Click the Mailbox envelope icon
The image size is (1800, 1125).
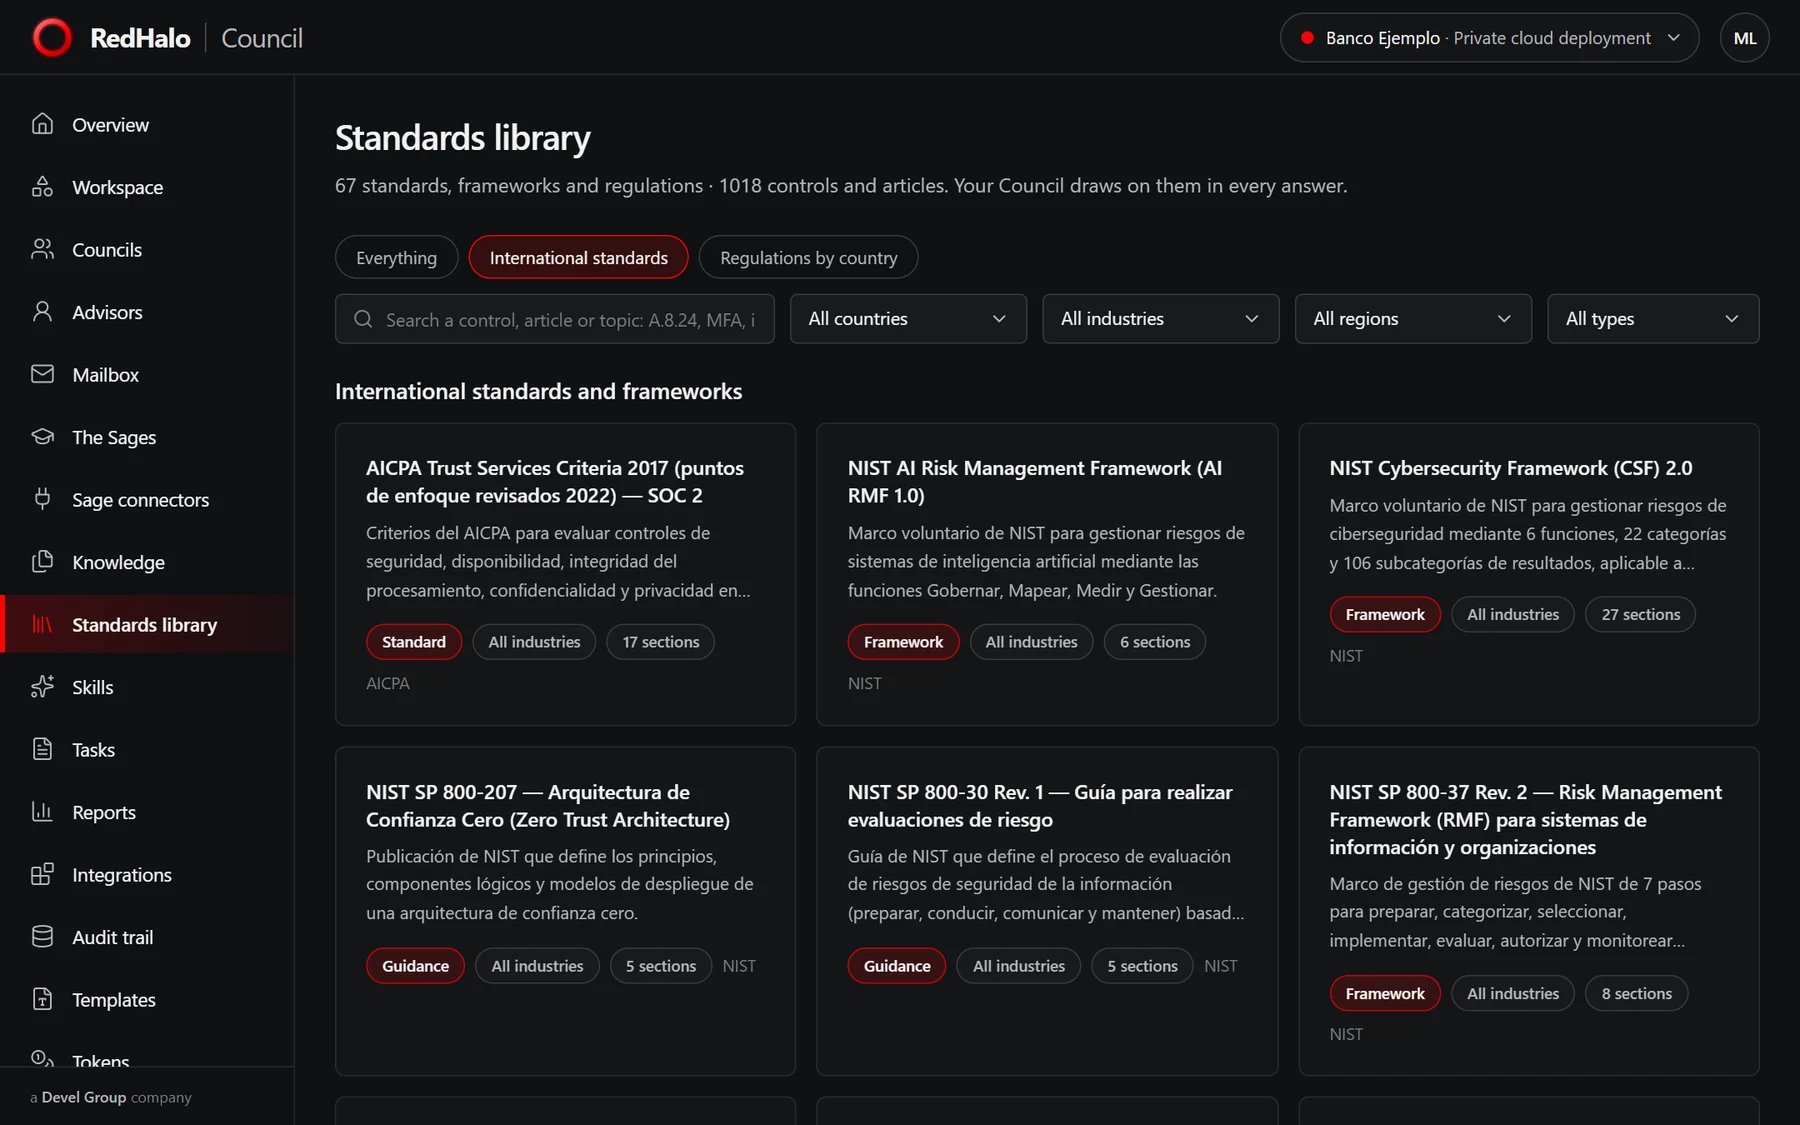click(42, 374)
